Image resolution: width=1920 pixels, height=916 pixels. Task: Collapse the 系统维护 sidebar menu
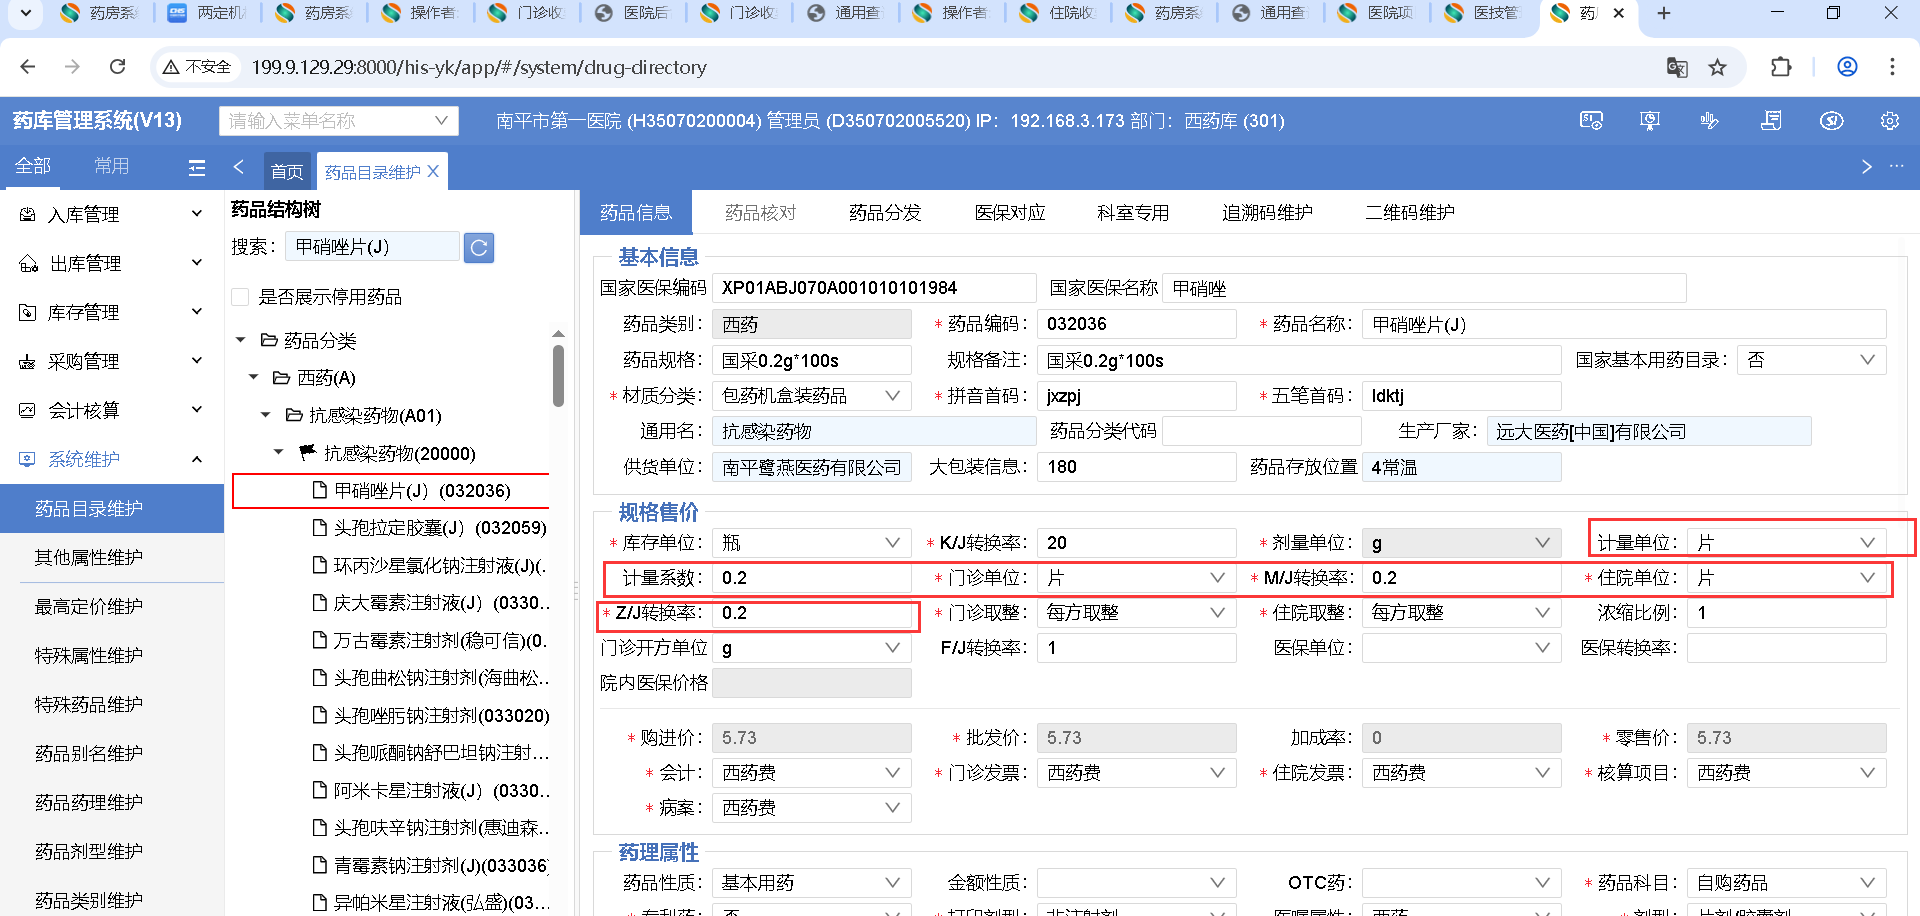[197, 459]
